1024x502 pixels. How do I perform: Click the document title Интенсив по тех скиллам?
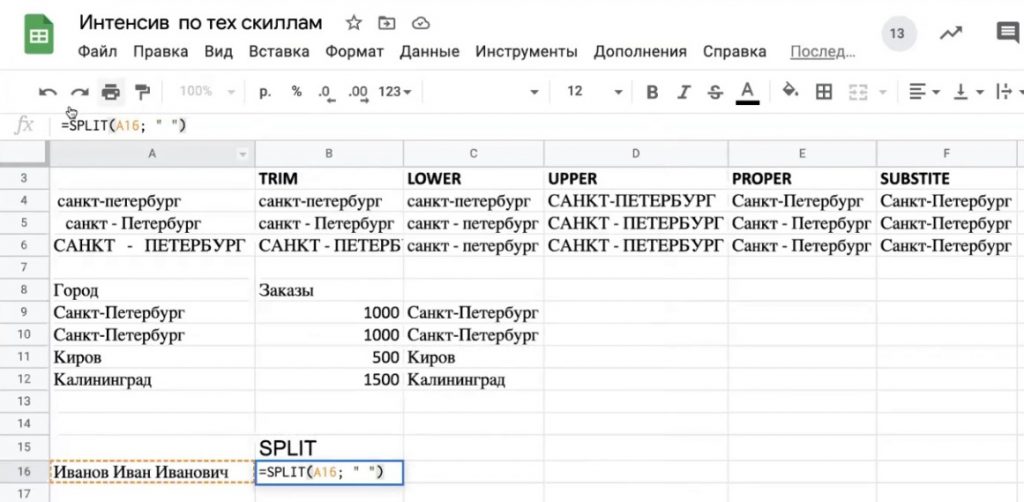[200, 23]
